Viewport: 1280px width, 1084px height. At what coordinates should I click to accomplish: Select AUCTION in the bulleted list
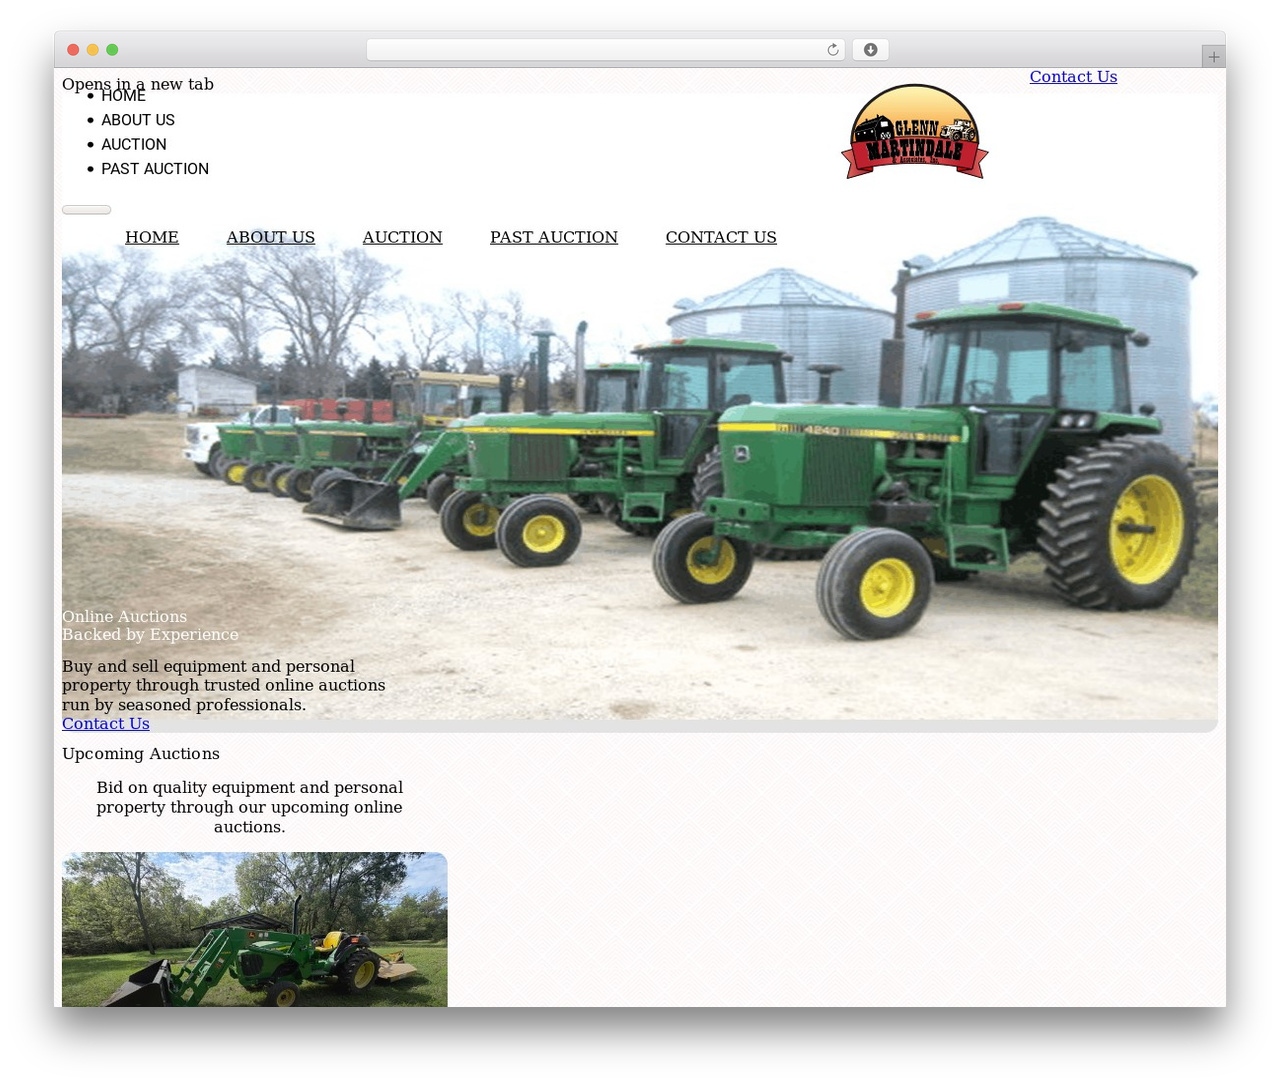[x=134, y=145]
